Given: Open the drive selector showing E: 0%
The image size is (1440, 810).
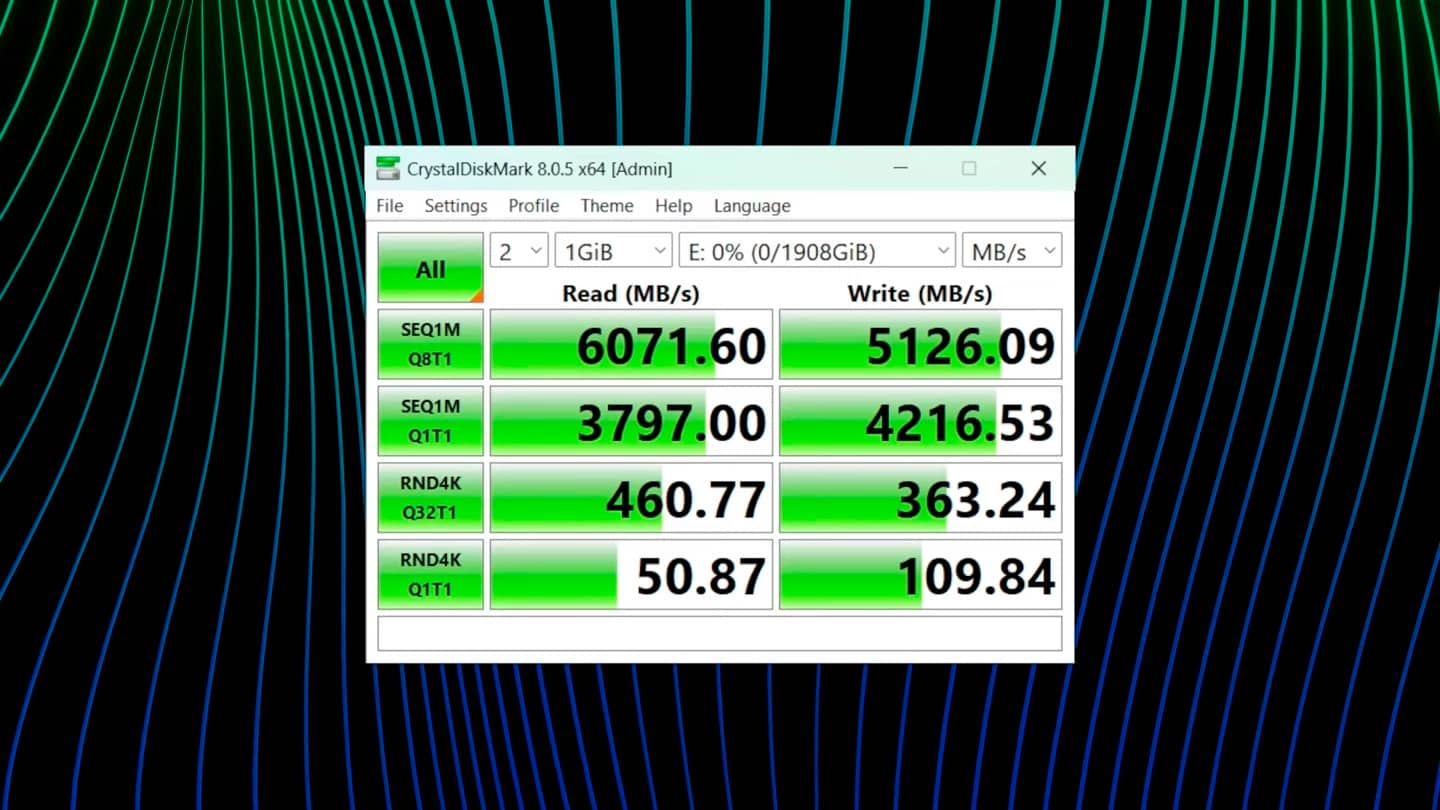Looking at the screenshot, I should coord(817,251).
